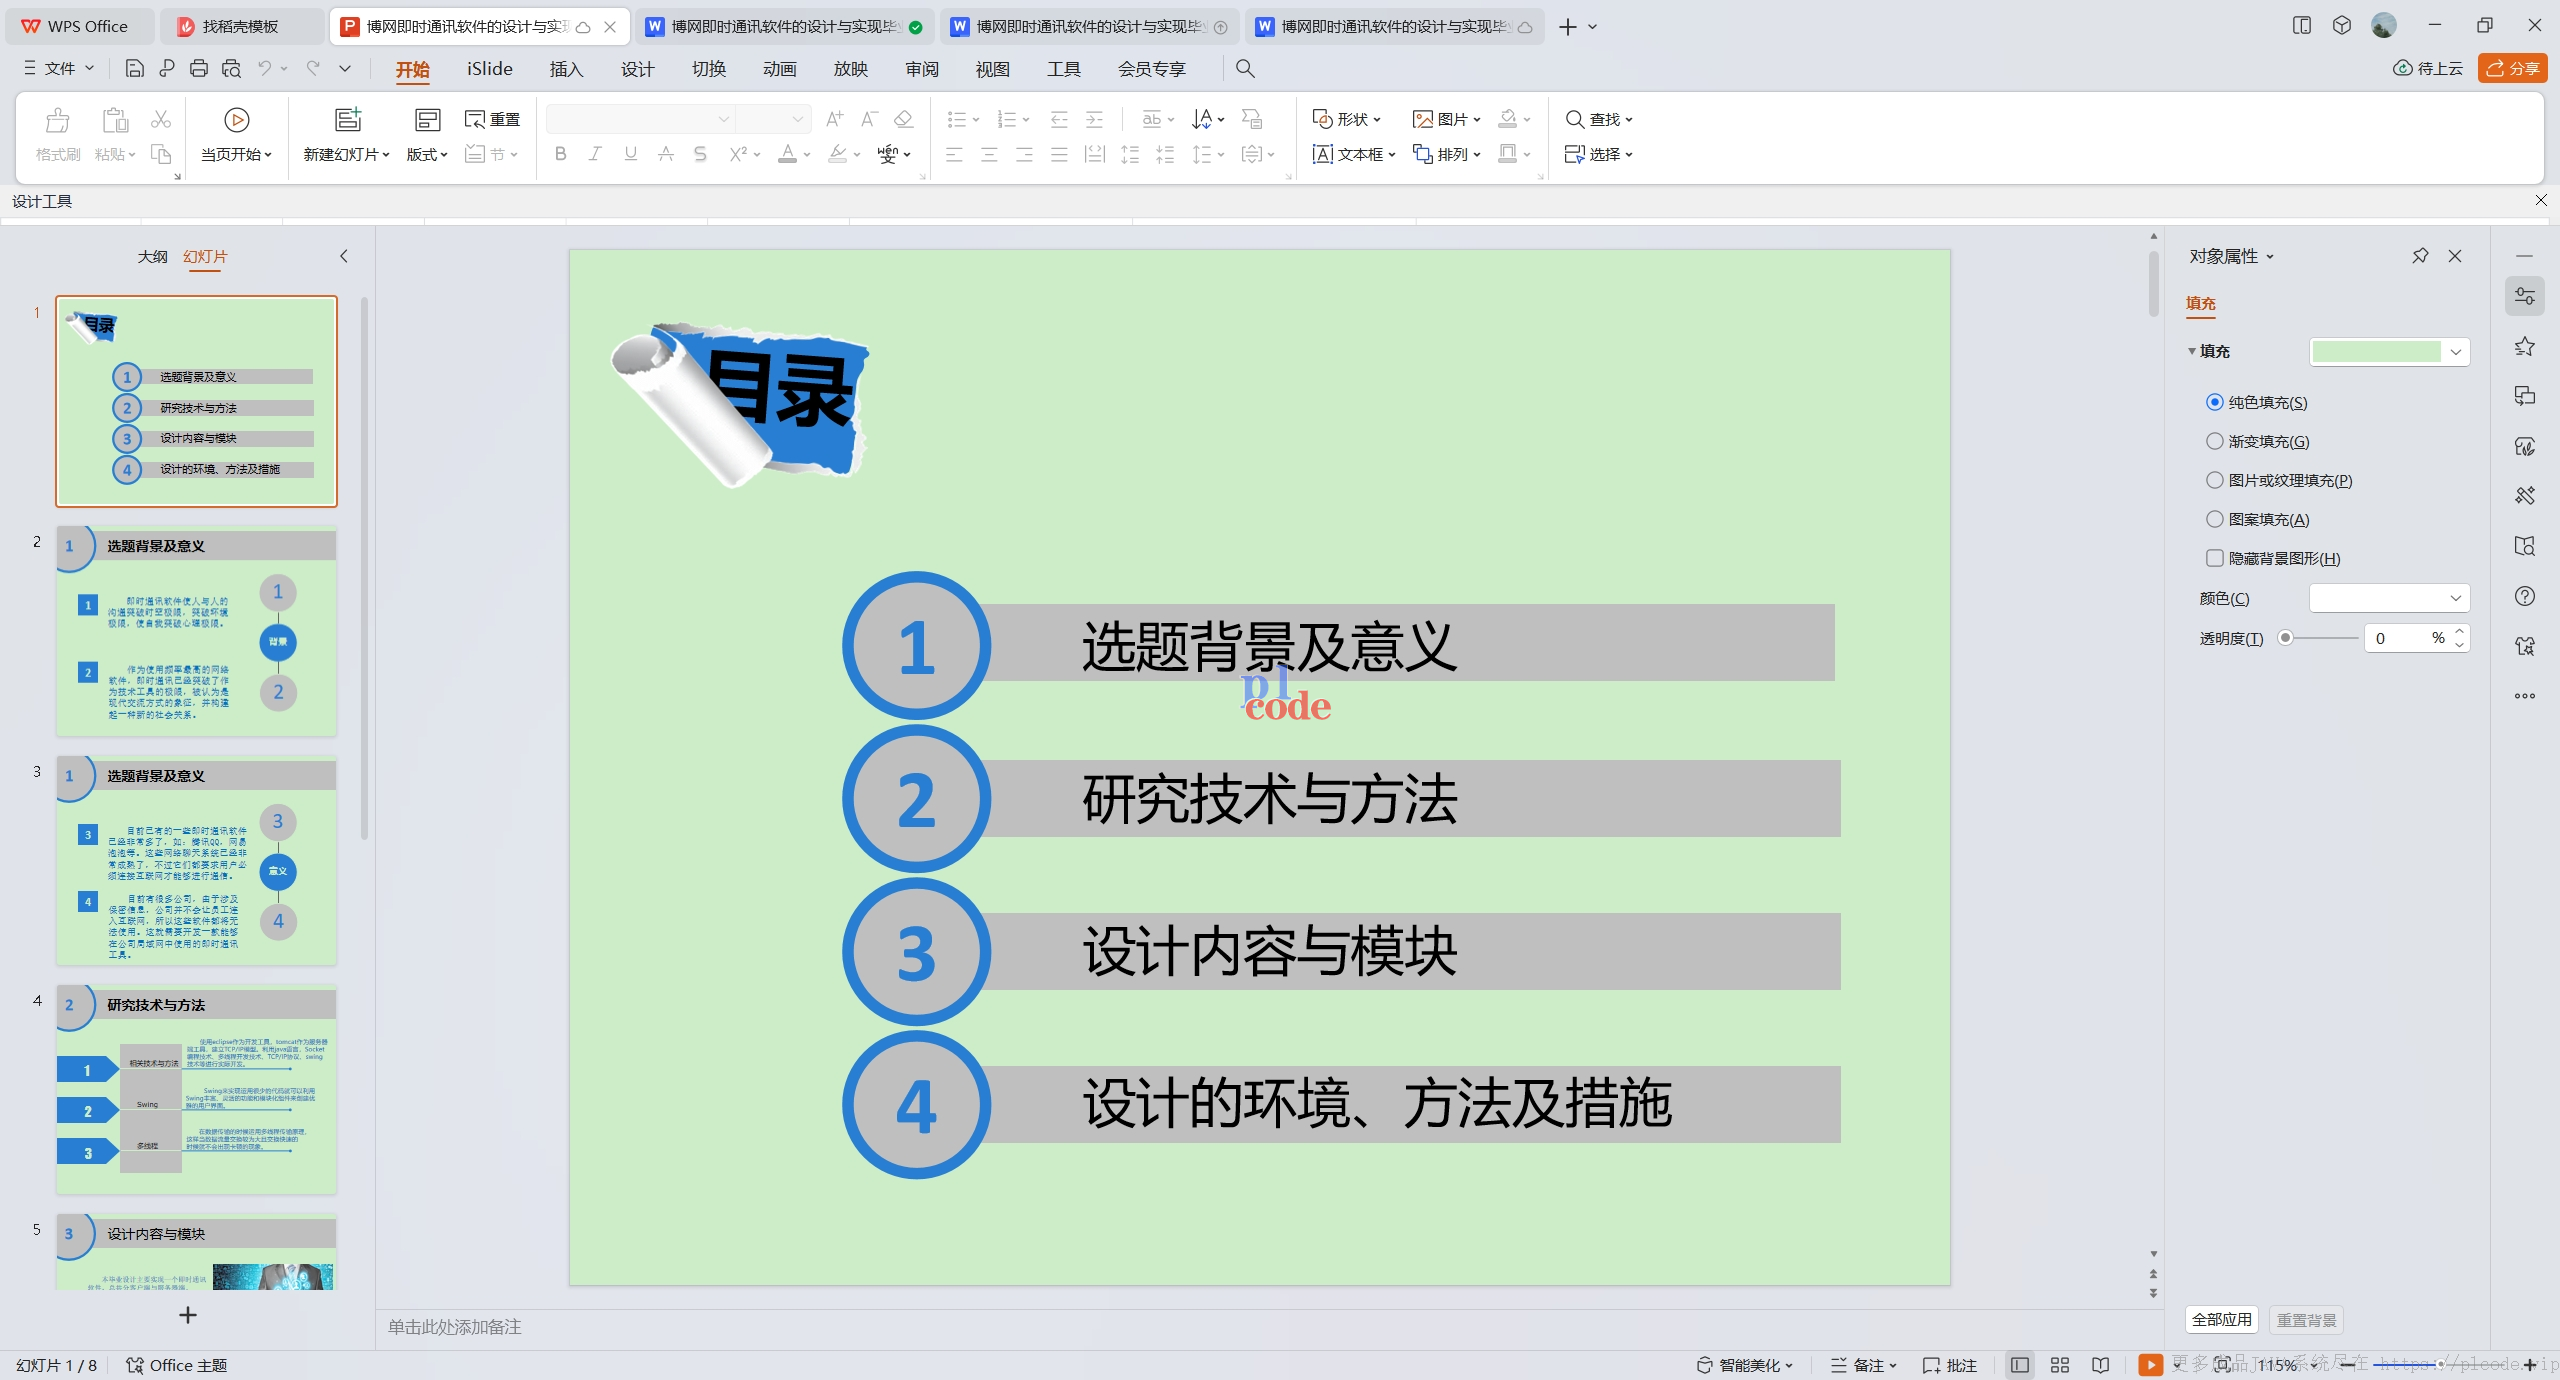The width and height of the screenshot is (2560, 1380).
Task: Click the 重置 reset layout button
Action: [x=493, y=119]
